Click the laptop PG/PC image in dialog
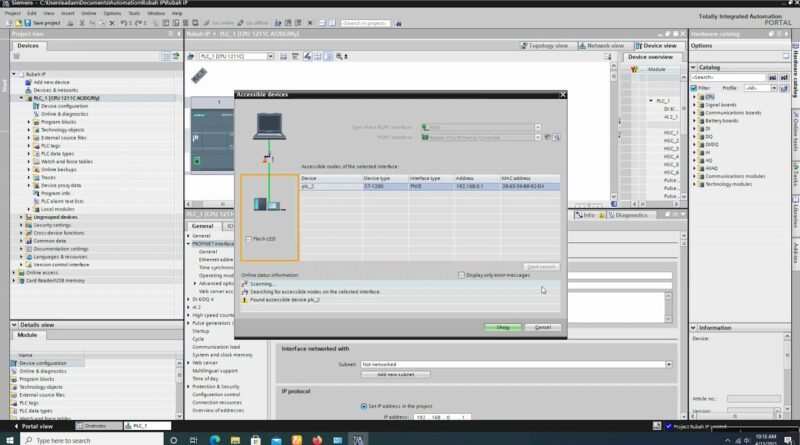This screenshot has width=800, height=445. click(x=269, y=126)
